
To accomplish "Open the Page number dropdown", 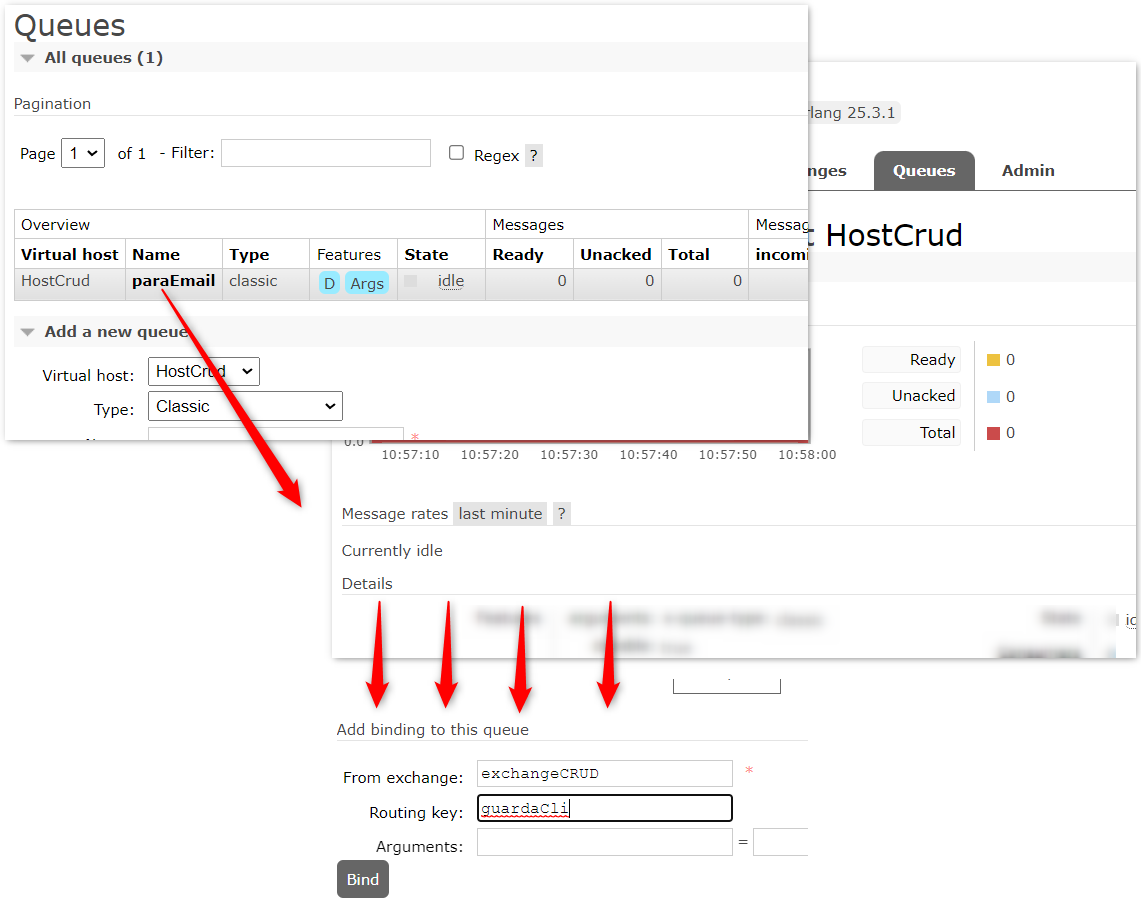I will click(x=83, y=154).
